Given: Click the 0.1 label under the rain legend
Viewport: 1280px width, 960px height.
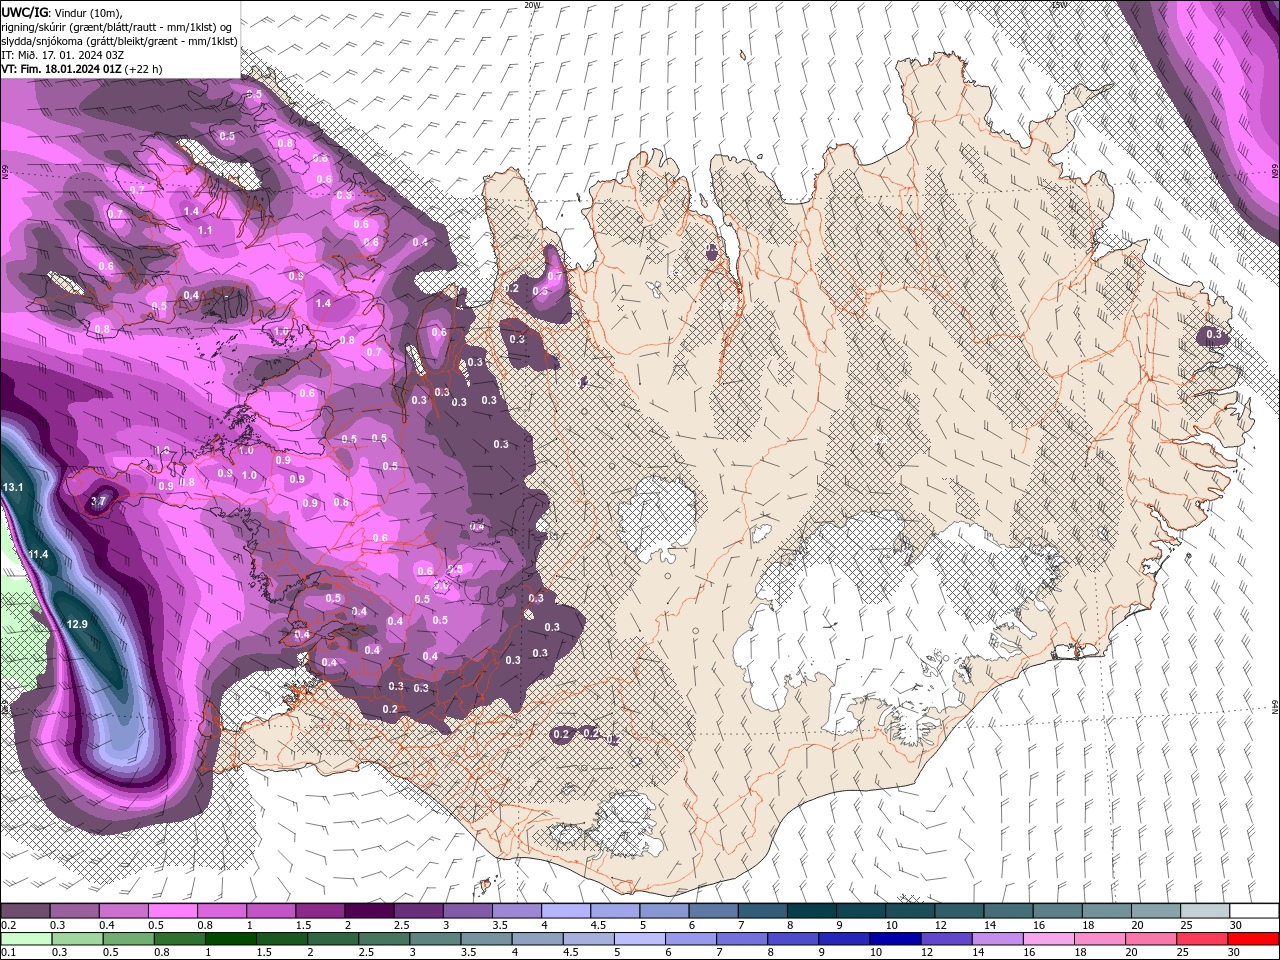Looking at the screenshot, I should 8,952.
